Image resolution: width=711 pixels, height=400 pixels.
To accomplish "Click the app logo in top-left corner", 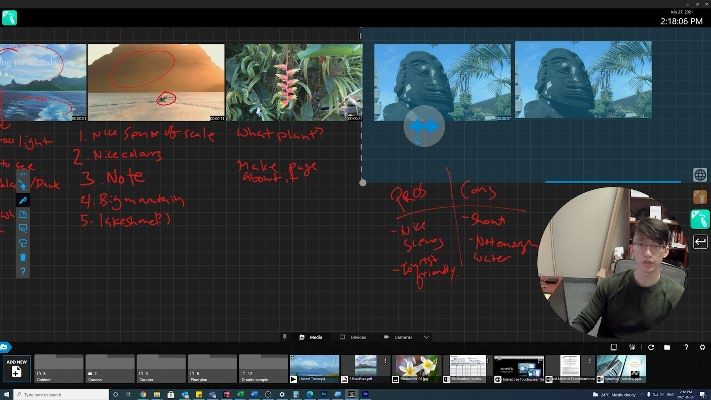I will coord(9,18).
